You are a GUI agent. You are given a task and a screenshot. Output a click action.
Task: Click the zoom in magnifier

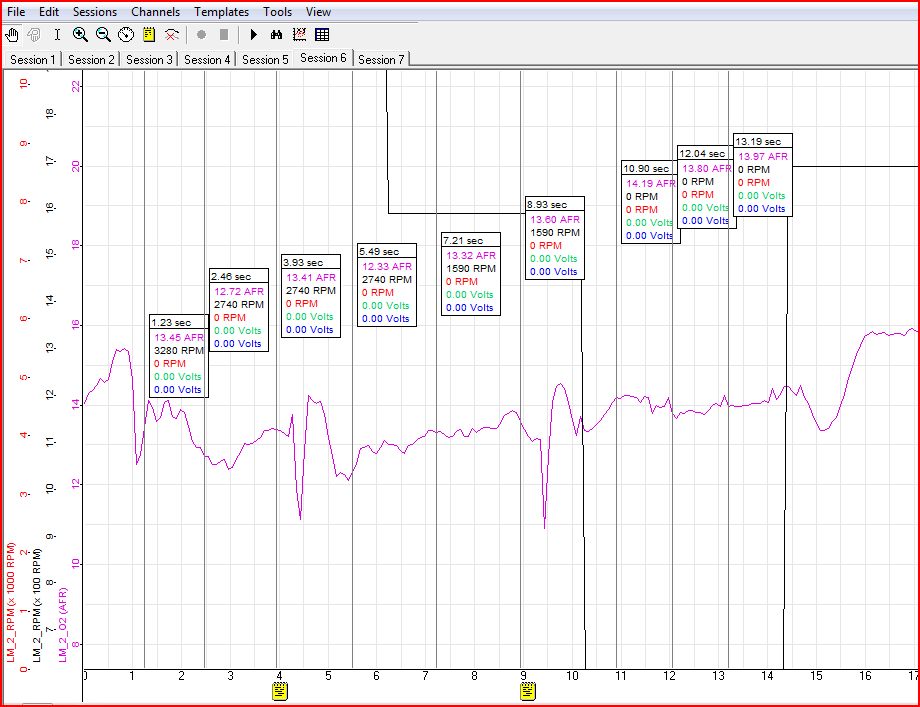(x=80, y=35)
